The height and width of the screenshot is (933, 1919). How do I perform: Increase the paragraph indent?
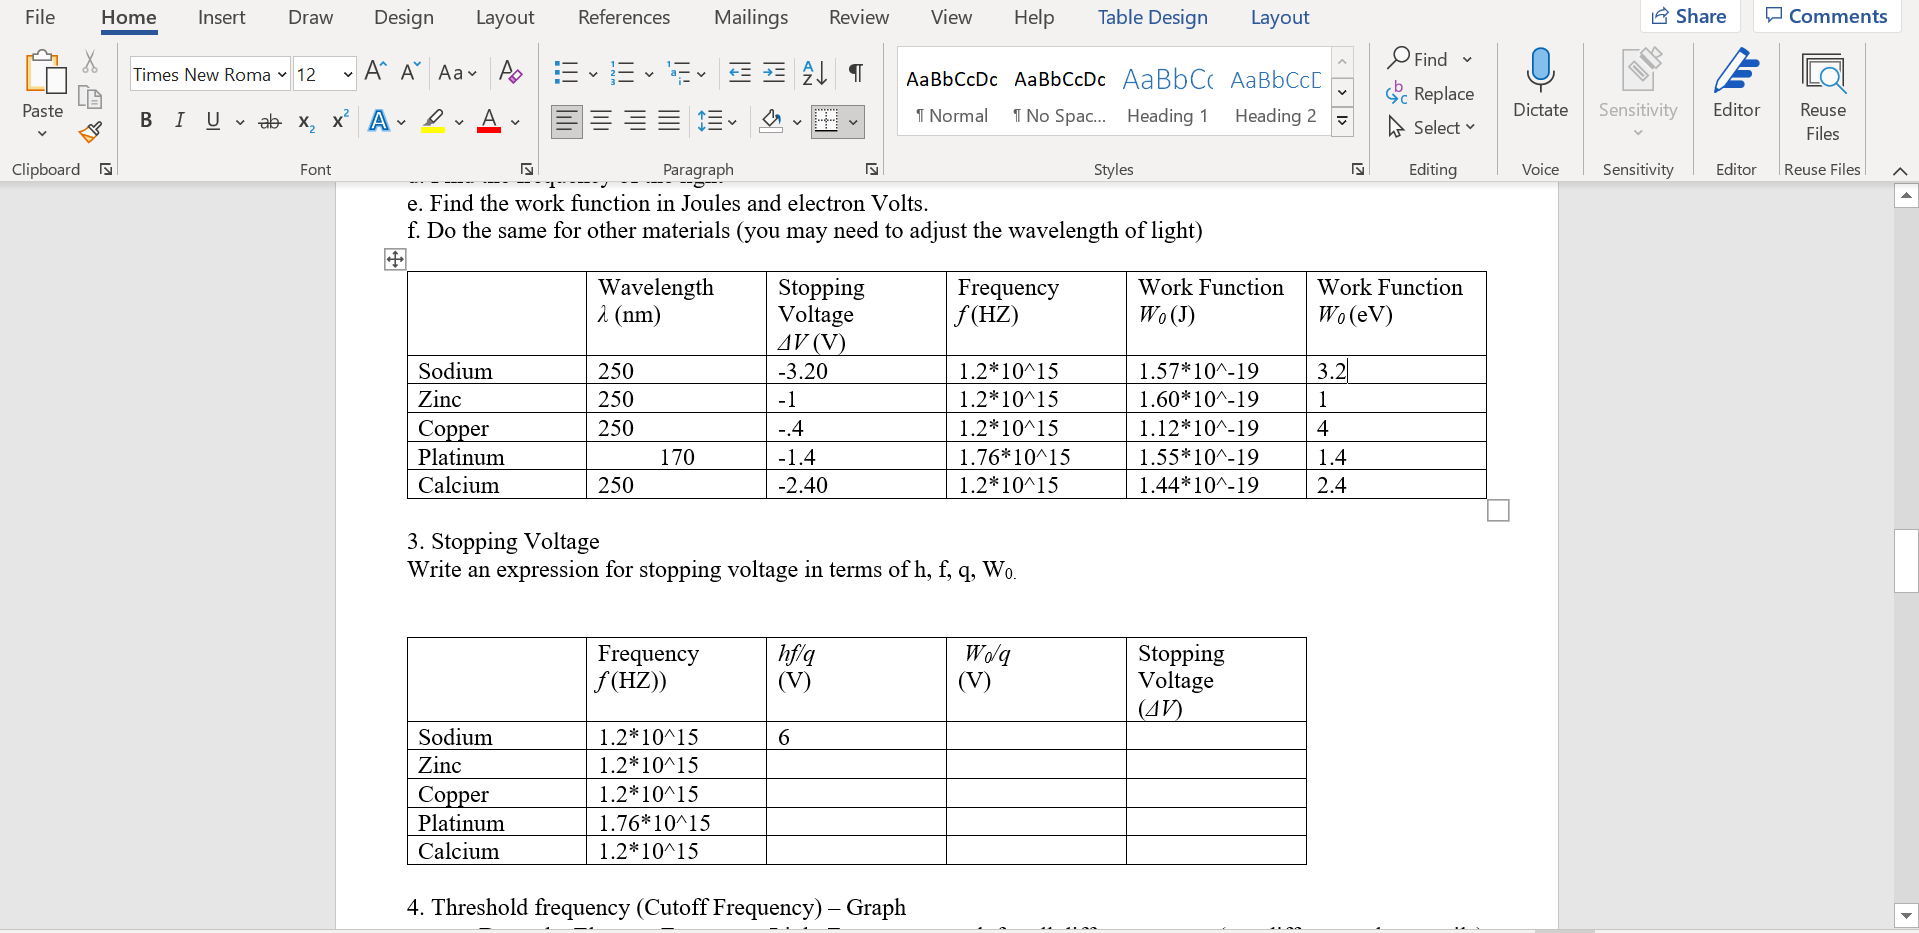click(774, 72)
